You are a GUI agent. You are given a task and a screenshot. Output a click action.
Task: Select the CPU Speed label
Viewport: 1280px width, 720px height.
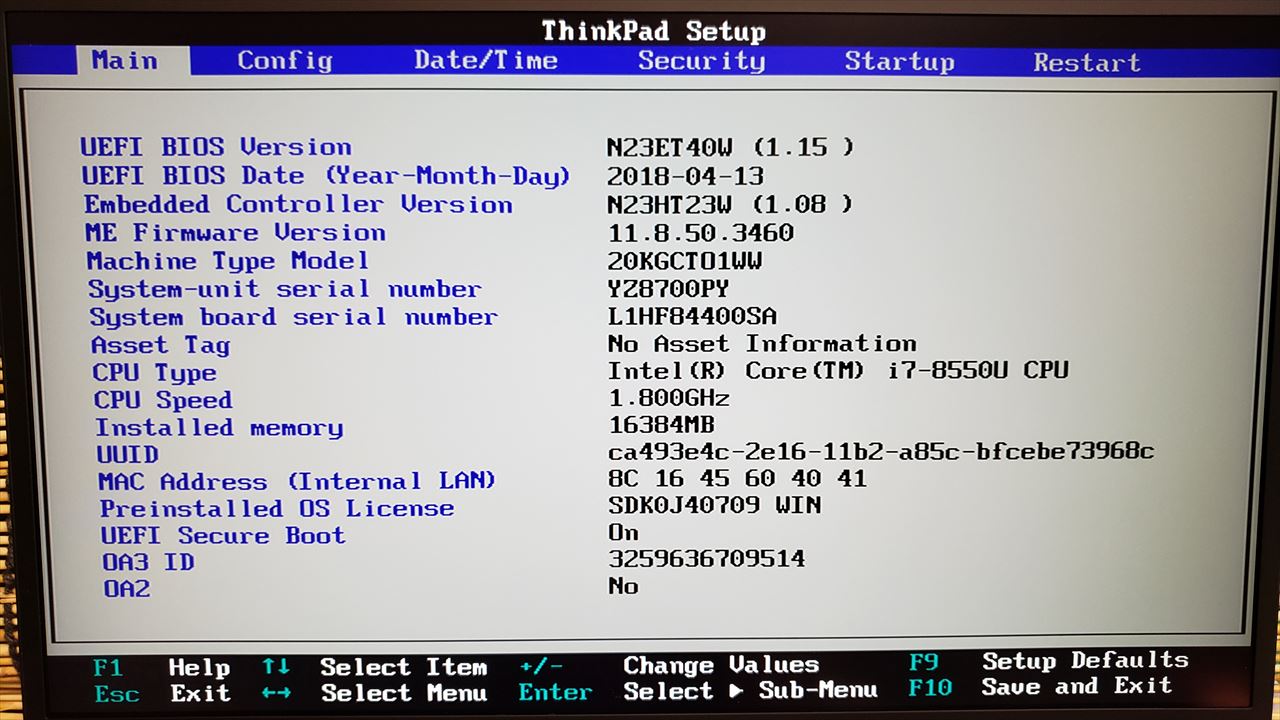click(163, 400)
